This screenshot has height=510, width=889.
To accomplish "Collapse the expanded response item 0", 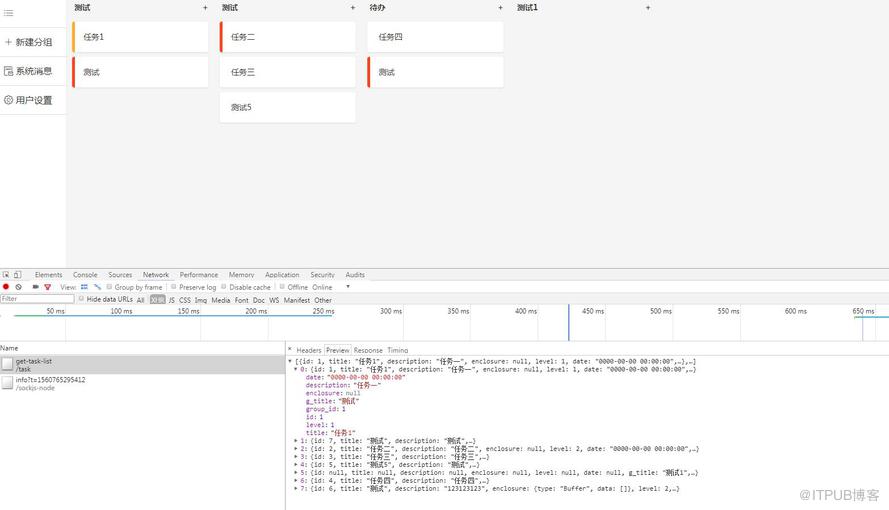I will tap(296, 369).
